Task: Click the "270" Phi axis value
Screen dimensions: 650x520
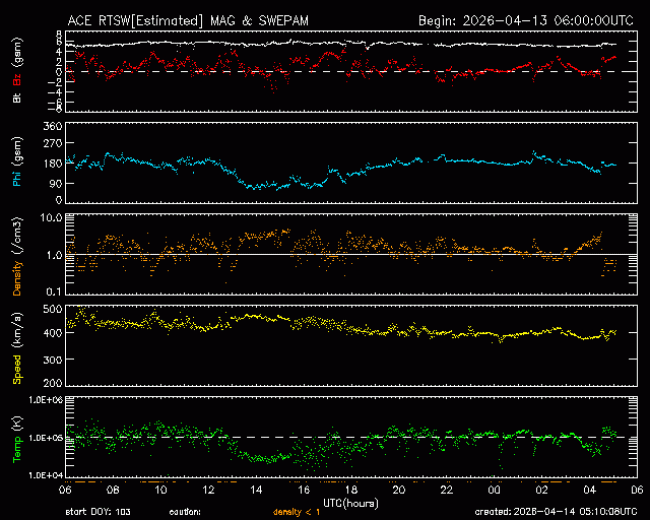Action: [x=53, y=143]
